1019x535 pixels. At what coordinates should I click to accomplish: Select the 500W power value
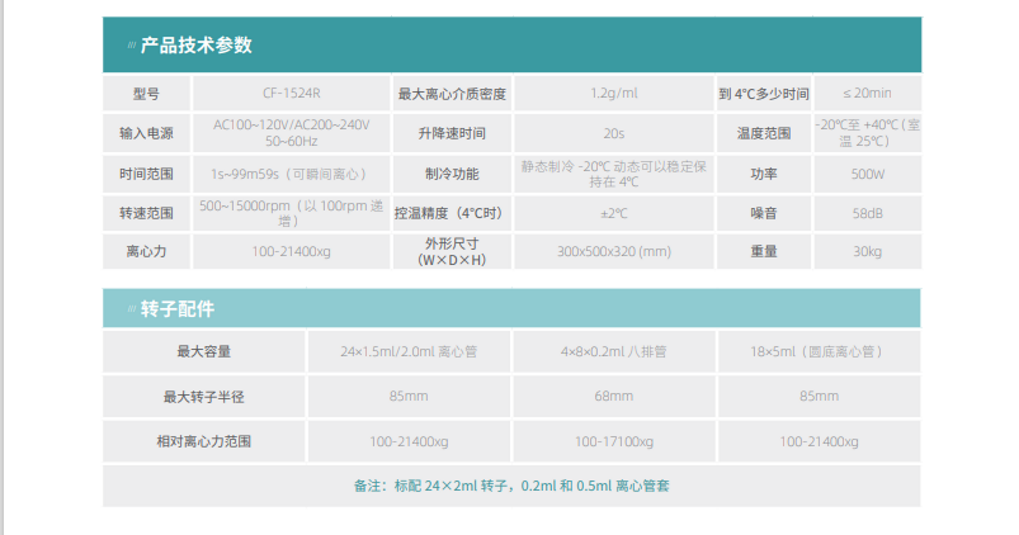[x=867, y=173]
